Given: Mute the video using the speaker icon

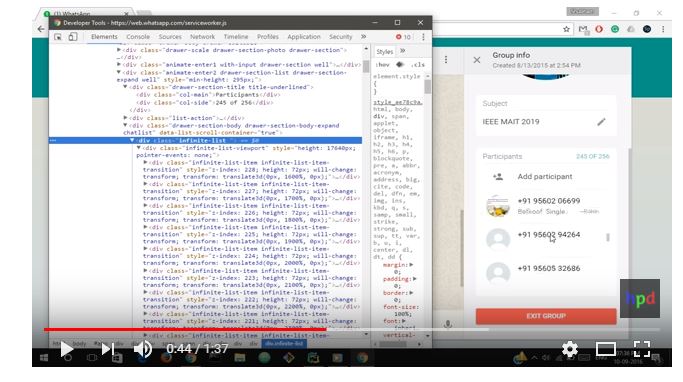Looking at the screenshot, I should click(142, 349).
